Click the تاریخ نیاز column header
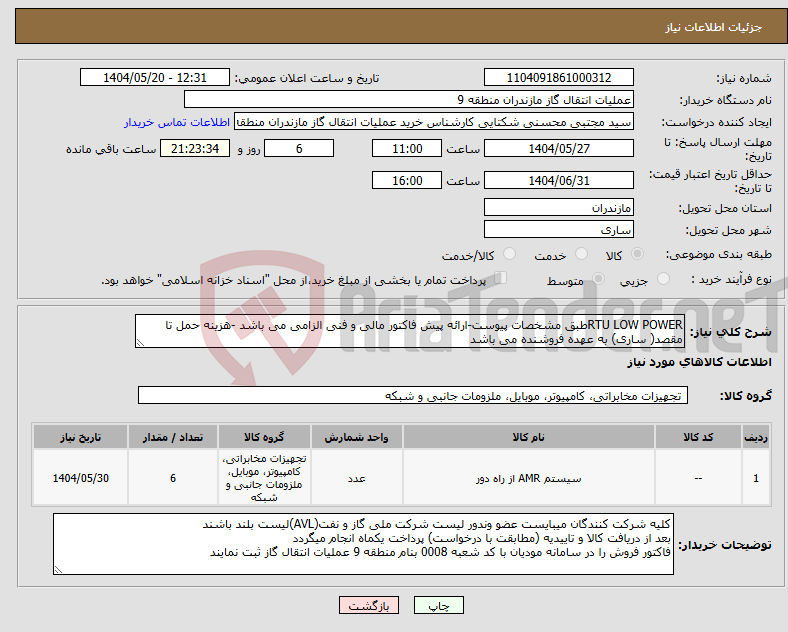 tap(80, 437)
